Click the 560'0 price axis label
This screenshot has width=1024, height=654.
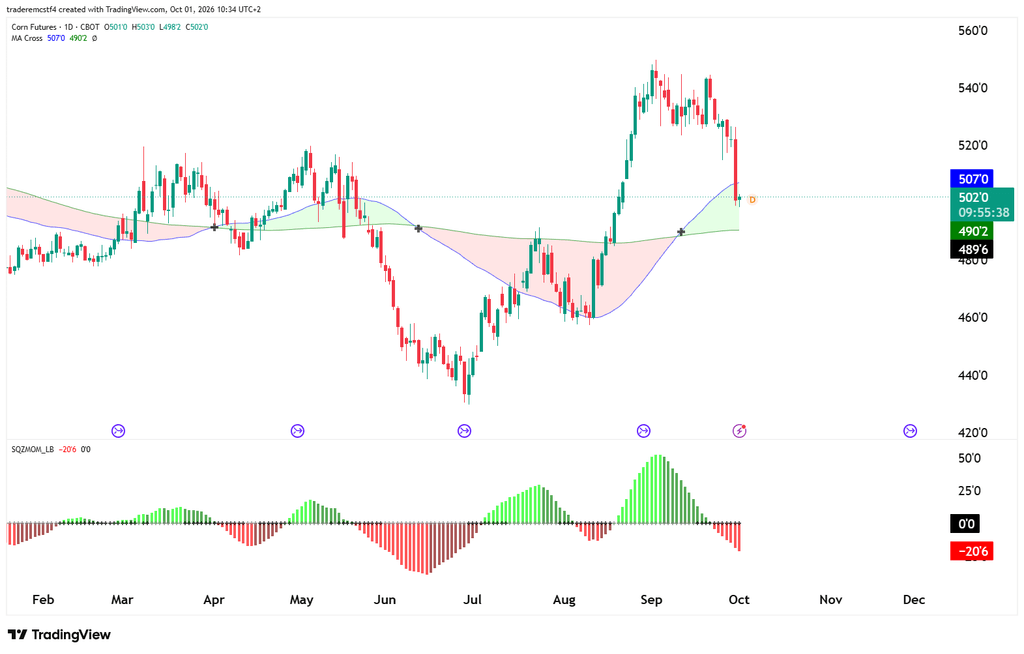click(x=972, y=31)
